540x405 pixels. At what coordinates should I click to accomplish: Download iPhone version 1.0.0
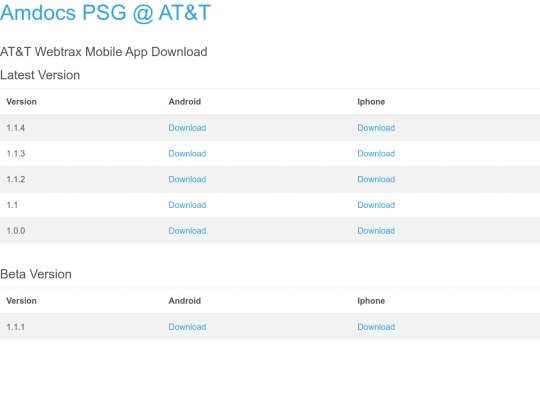(376, 231)
